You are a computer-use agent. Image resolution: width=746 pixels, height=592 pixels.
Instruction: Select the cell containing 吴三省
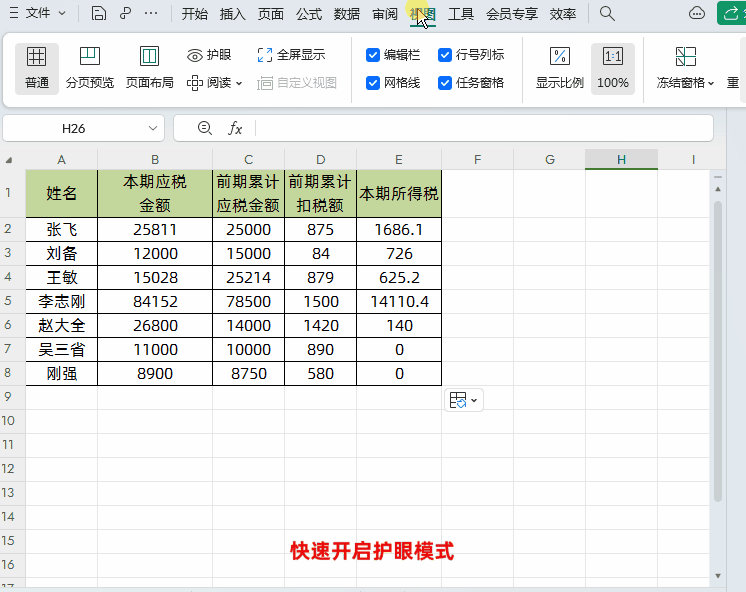[61, 350]
